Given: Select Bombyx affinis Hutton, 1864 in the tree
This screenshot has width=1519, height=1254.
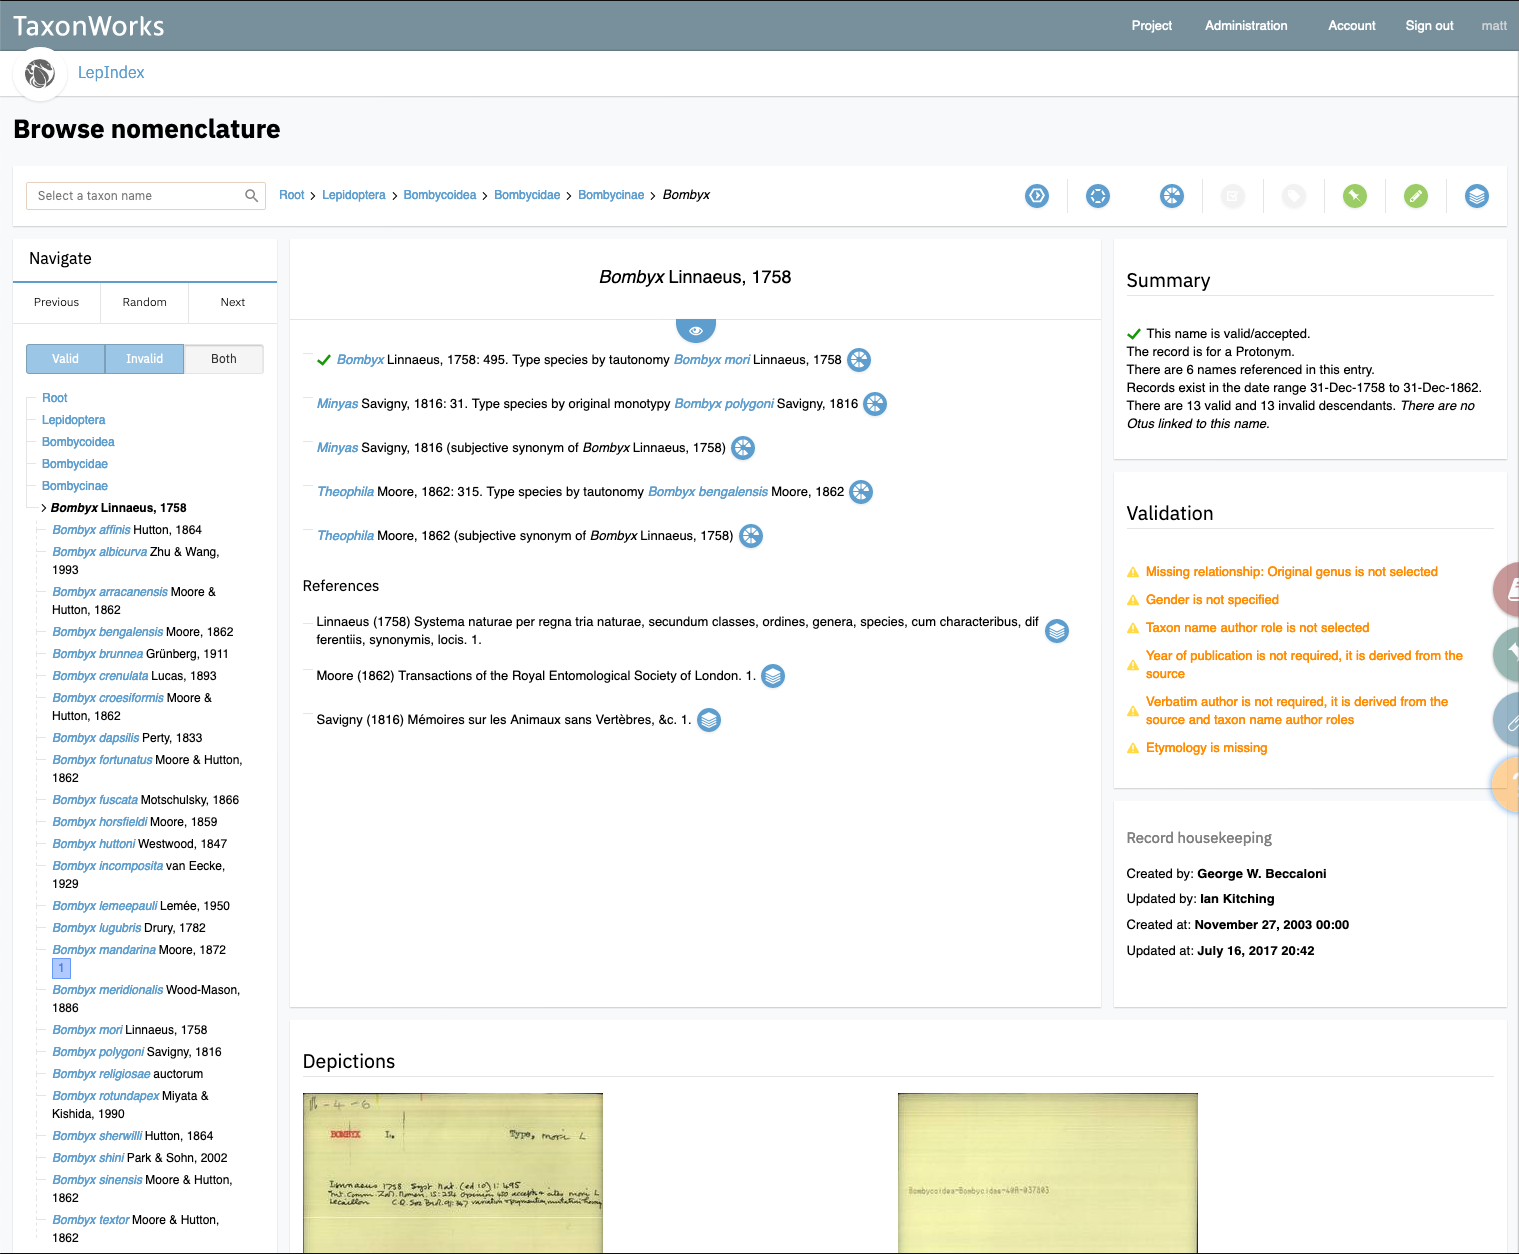Looking at the screenshot, I should [127, 530].
